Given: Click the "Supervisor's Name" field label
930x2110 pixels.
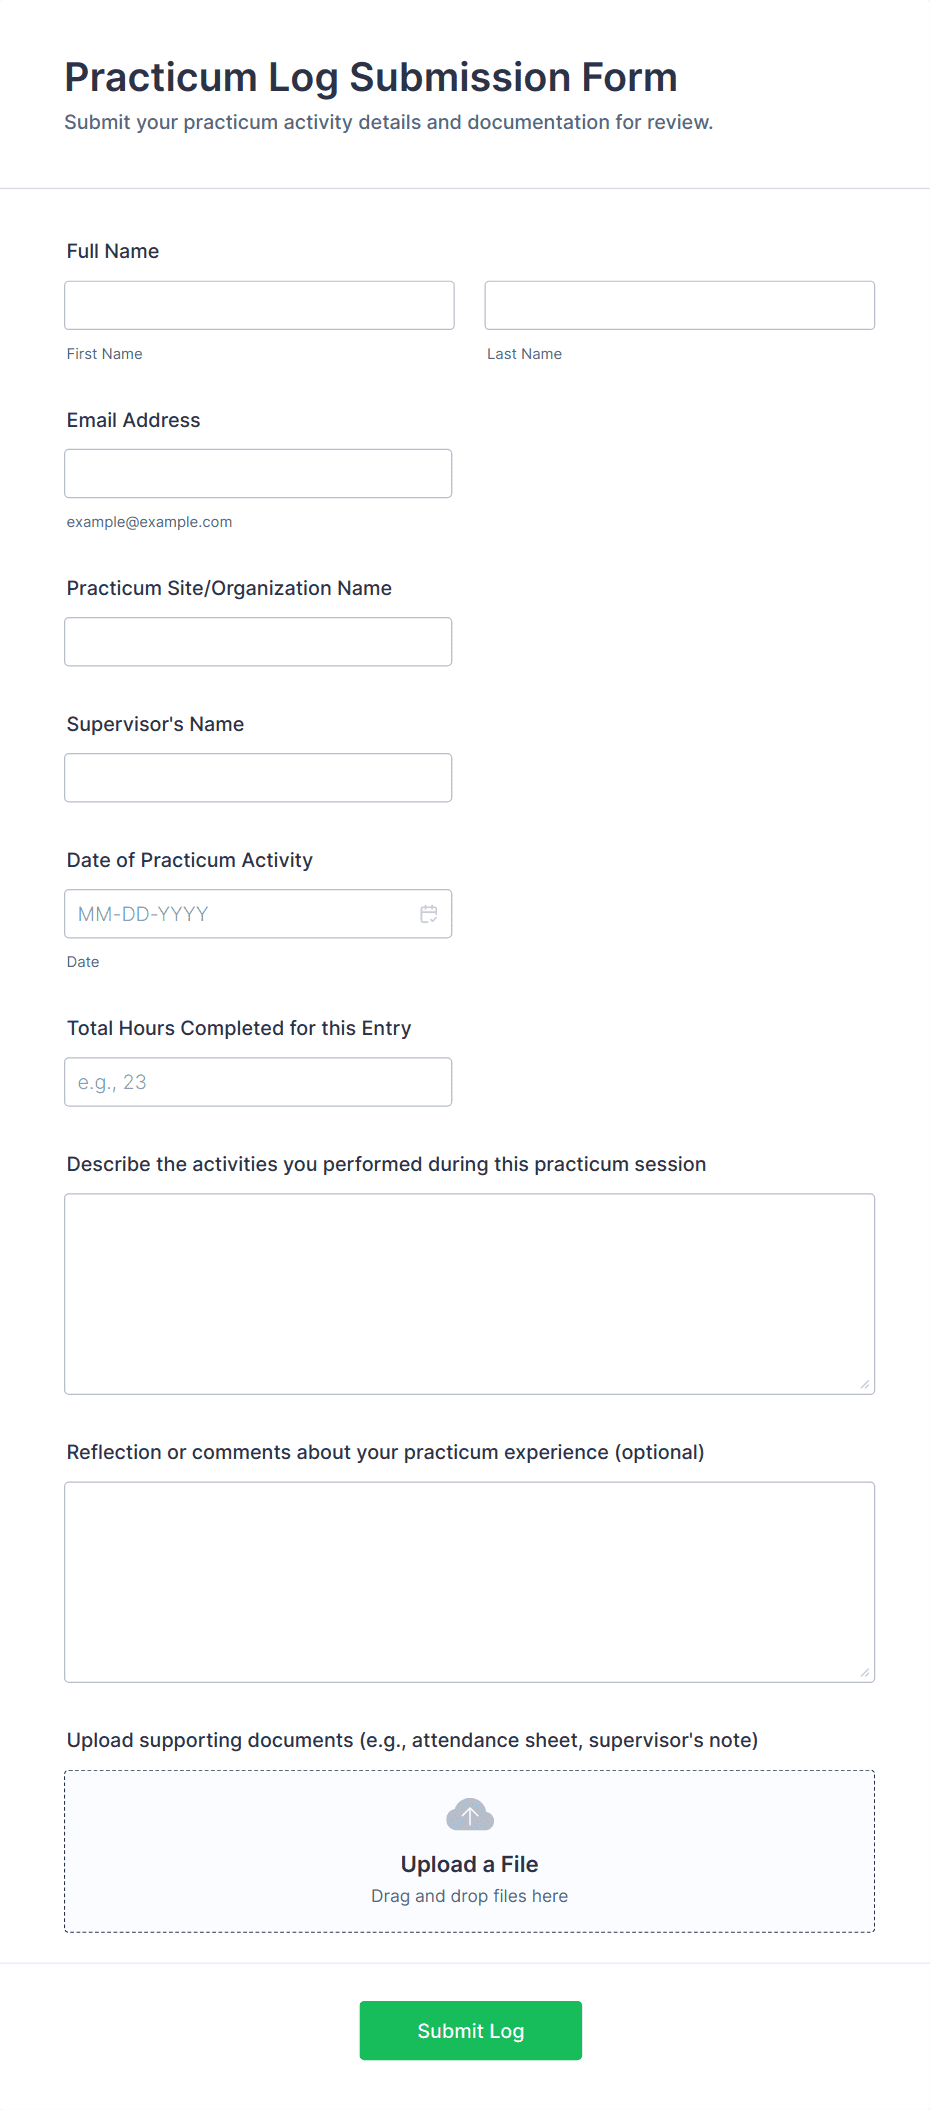Looking at the screenshot, I should 156,724.
